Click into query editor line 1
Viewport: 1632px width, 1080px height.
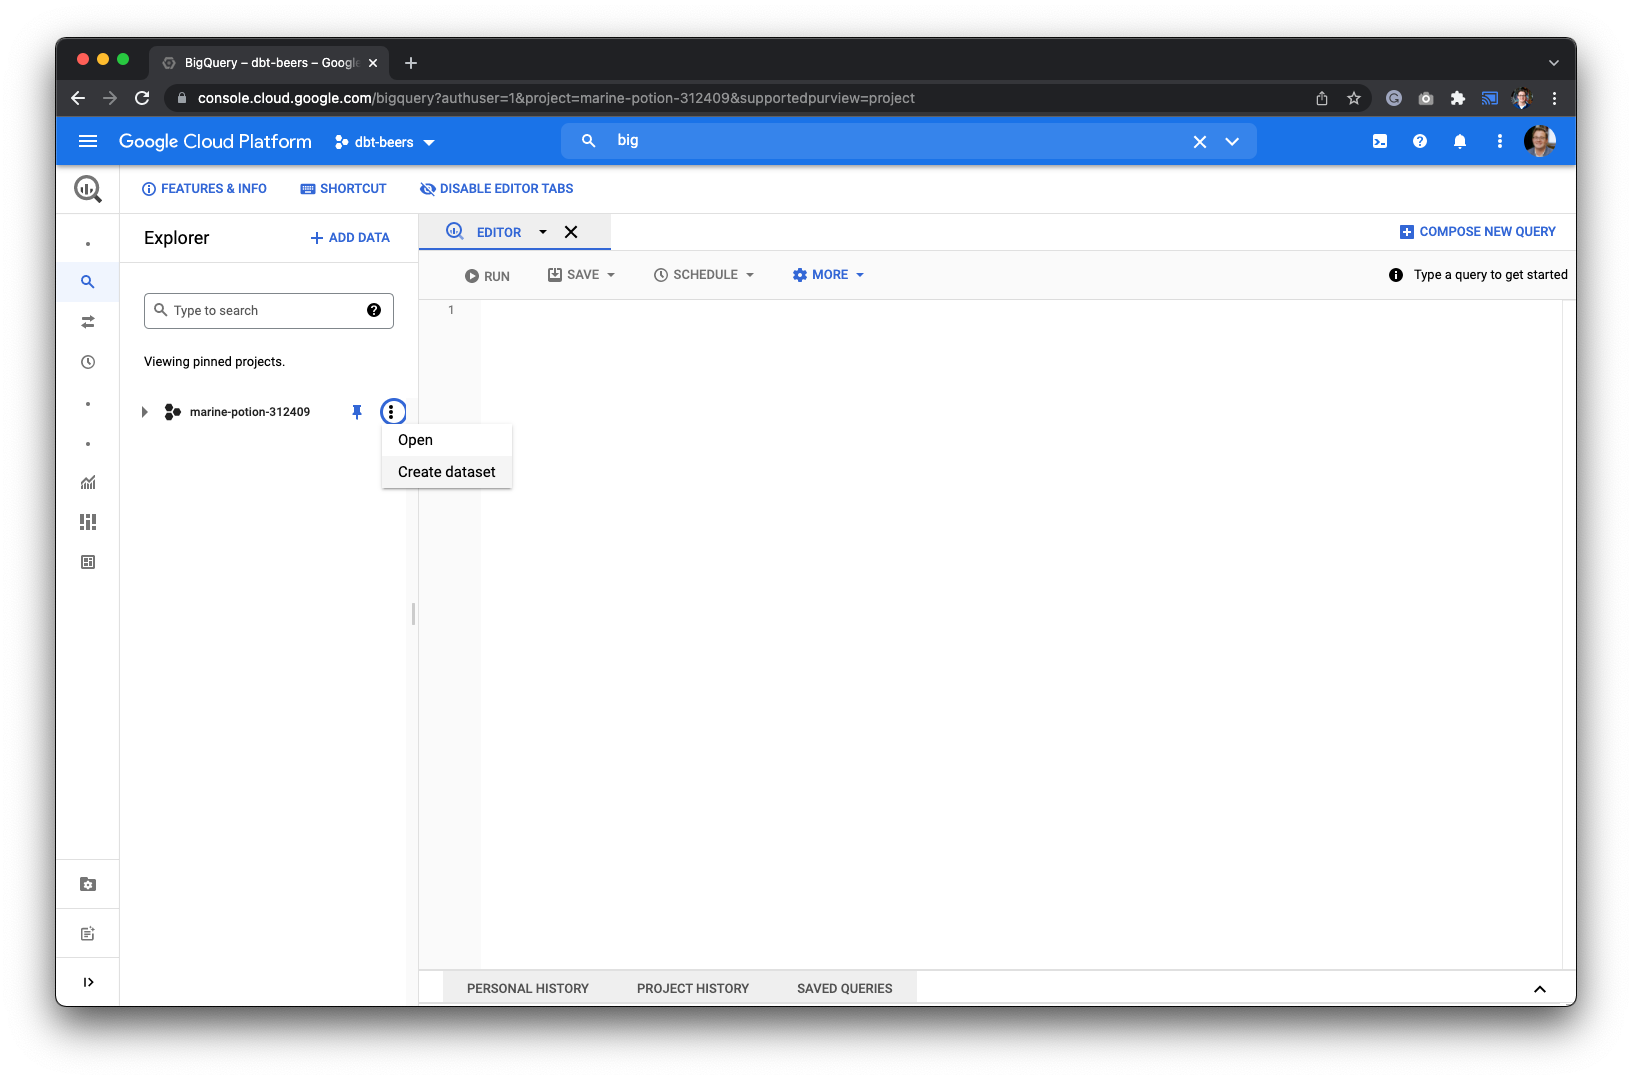1020,310
